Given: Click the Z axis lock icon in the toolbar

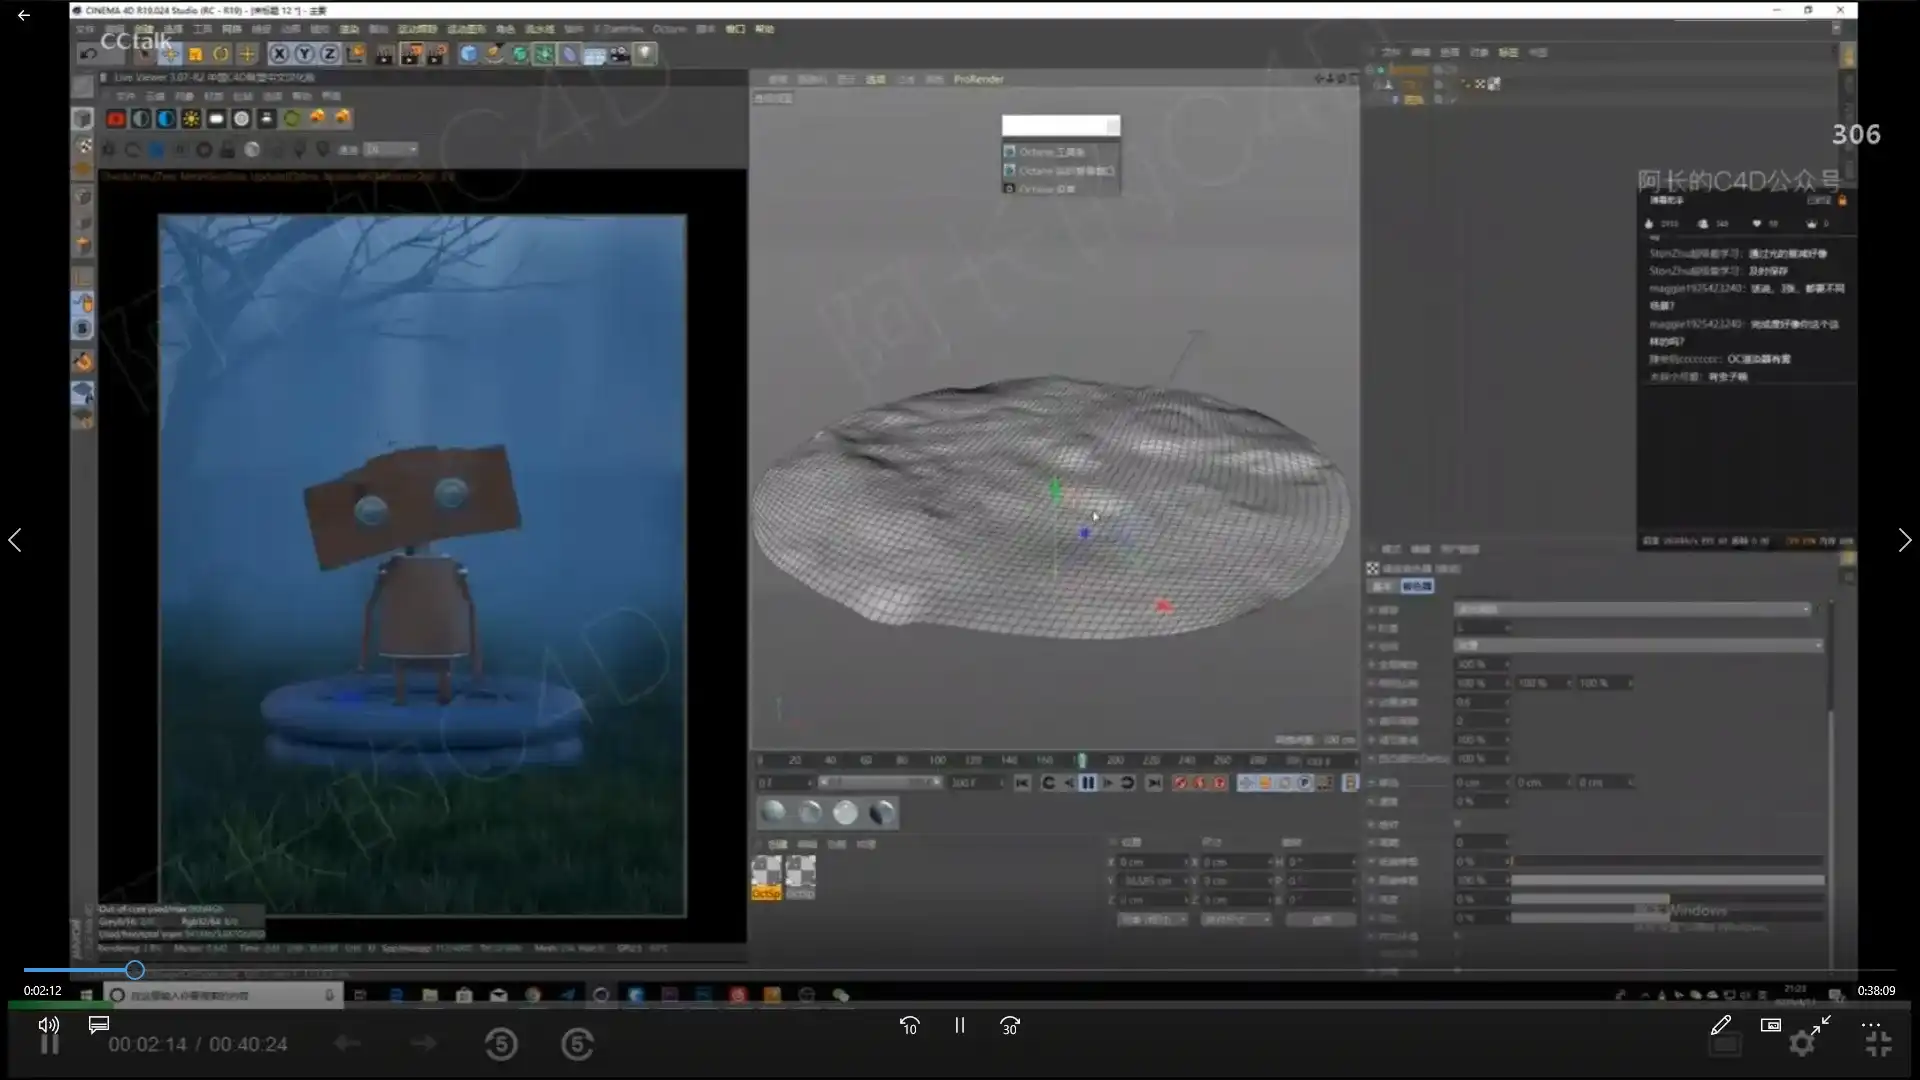Looking at the screenshot, I should click(330, 54).
